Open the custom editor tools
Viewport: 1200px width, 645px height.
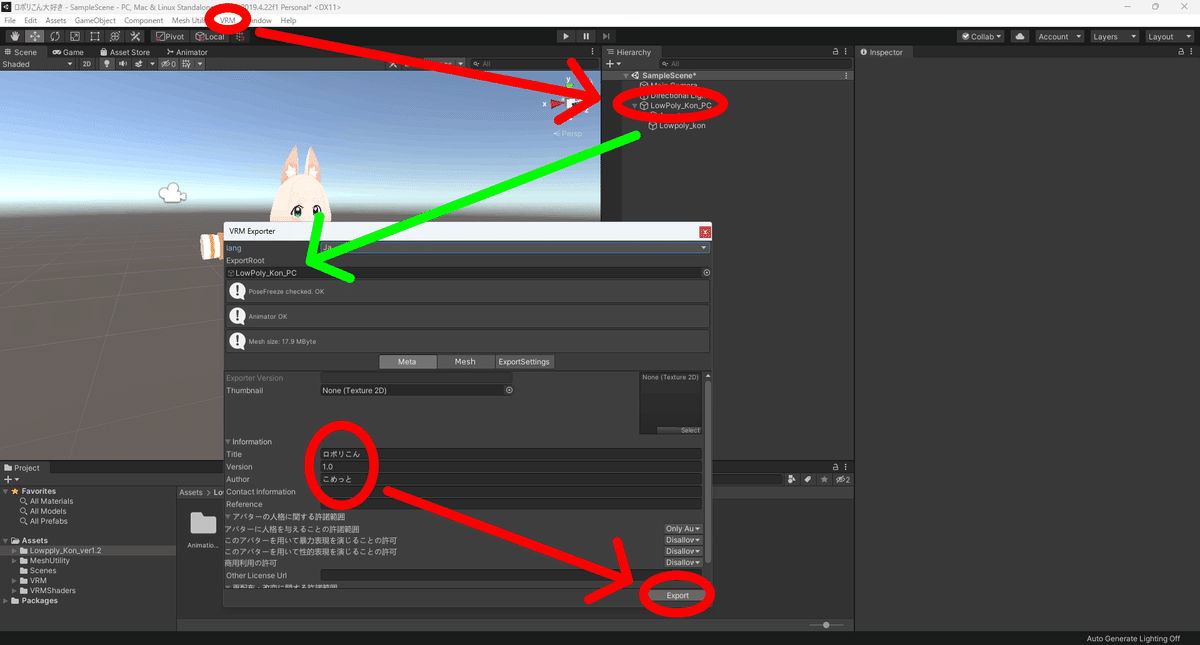click(135, 36)
